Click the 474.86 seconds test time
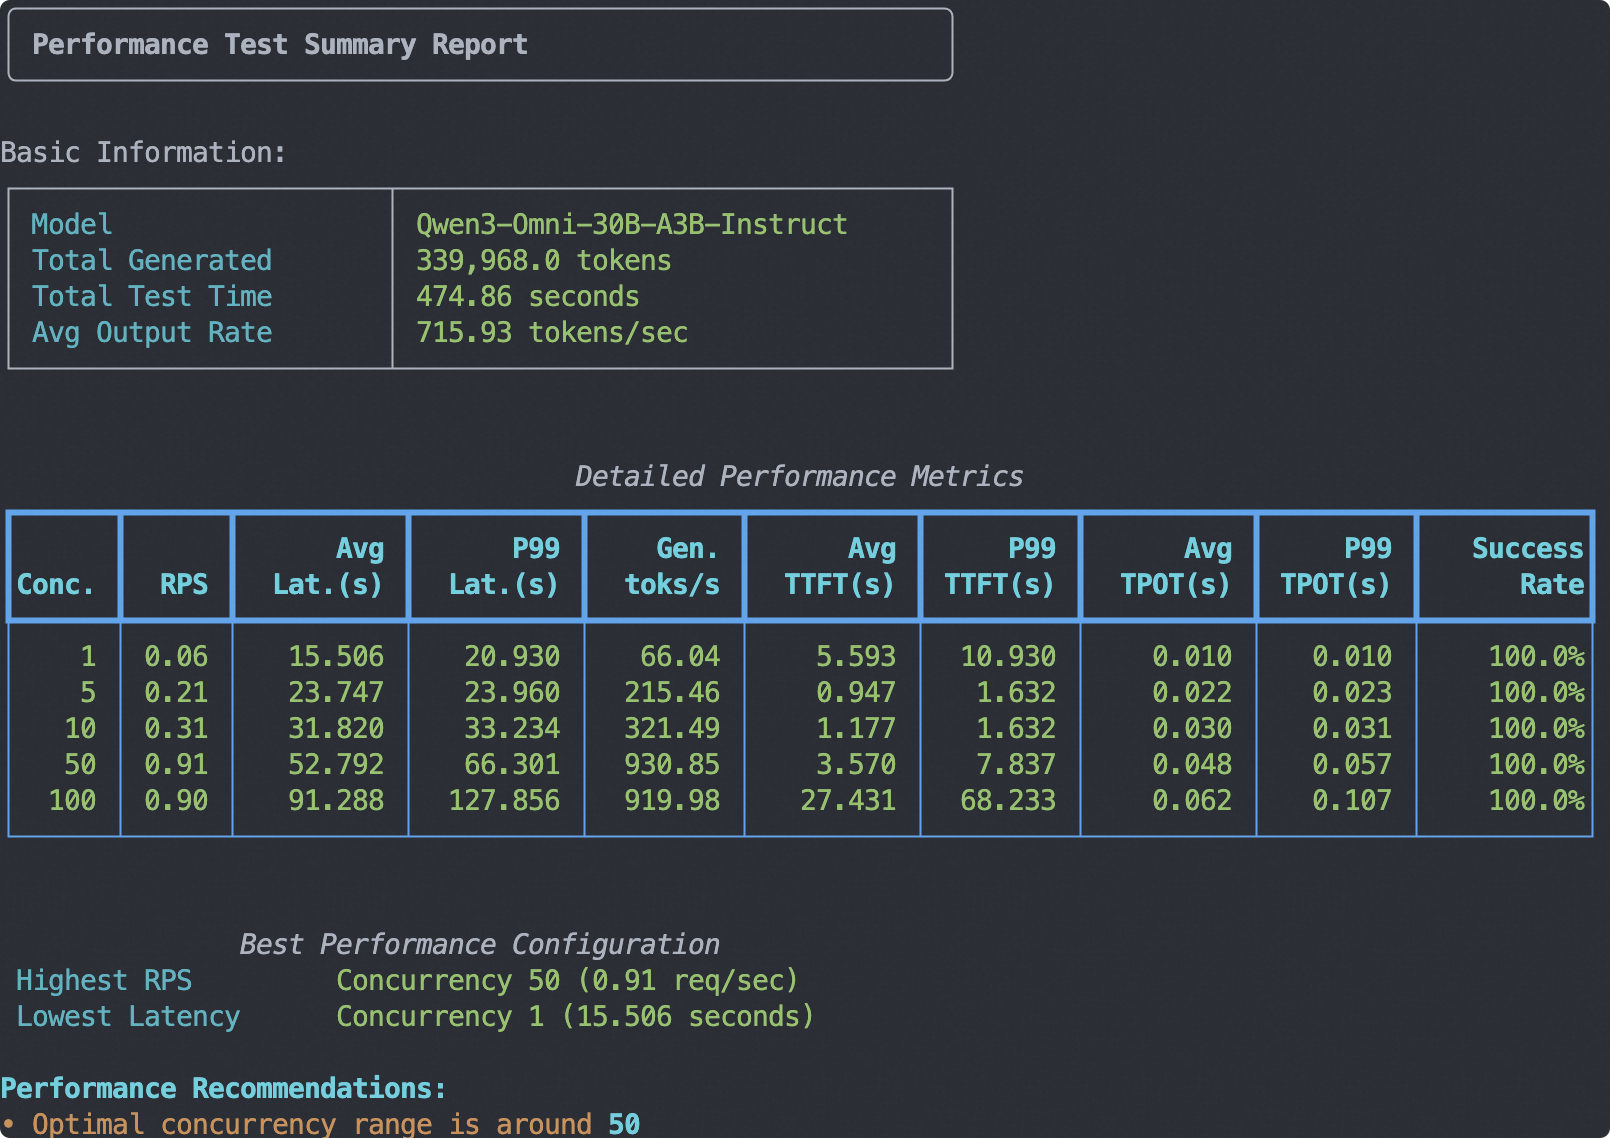 [527, 296]
